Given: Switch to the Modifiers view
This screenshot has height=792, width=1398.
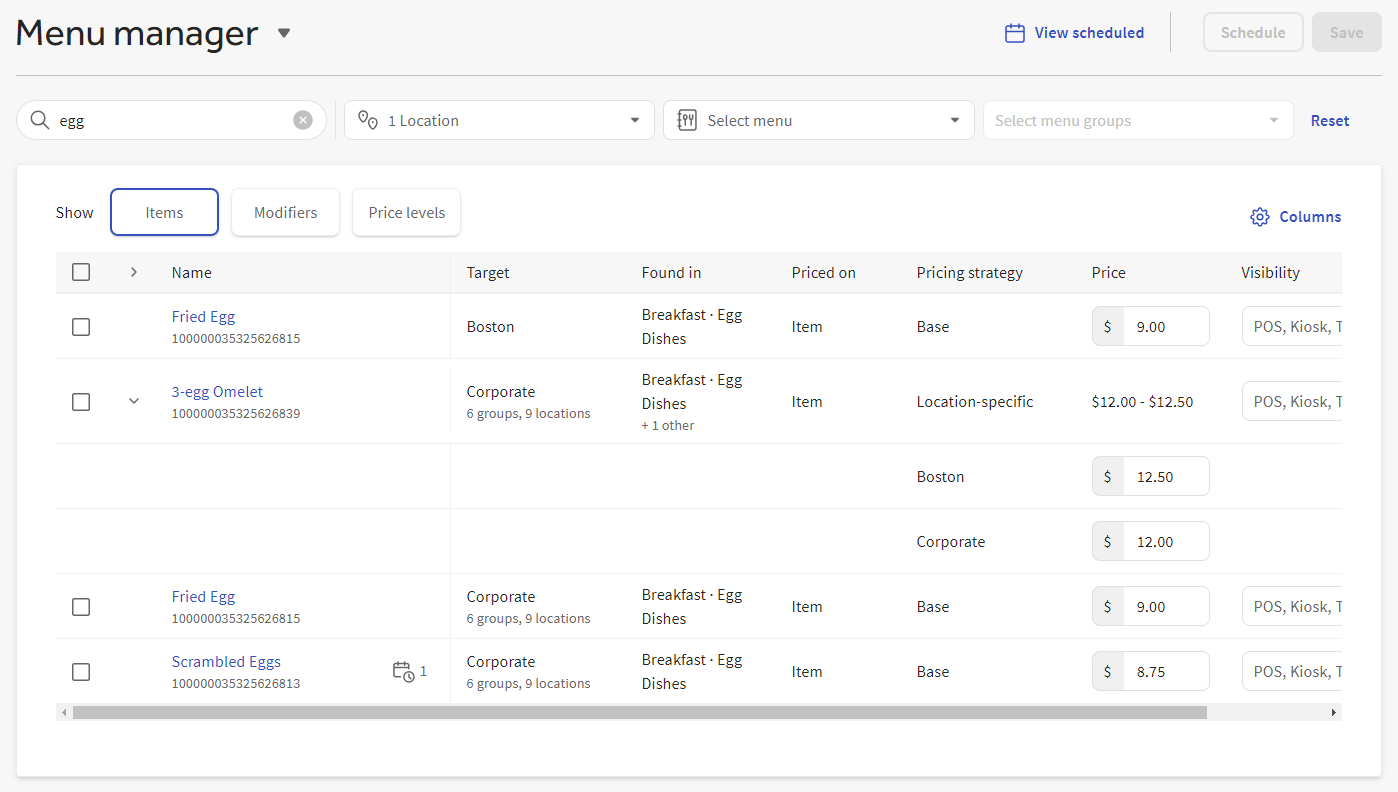Looking at the screenshot, I should tap(285, 212).
